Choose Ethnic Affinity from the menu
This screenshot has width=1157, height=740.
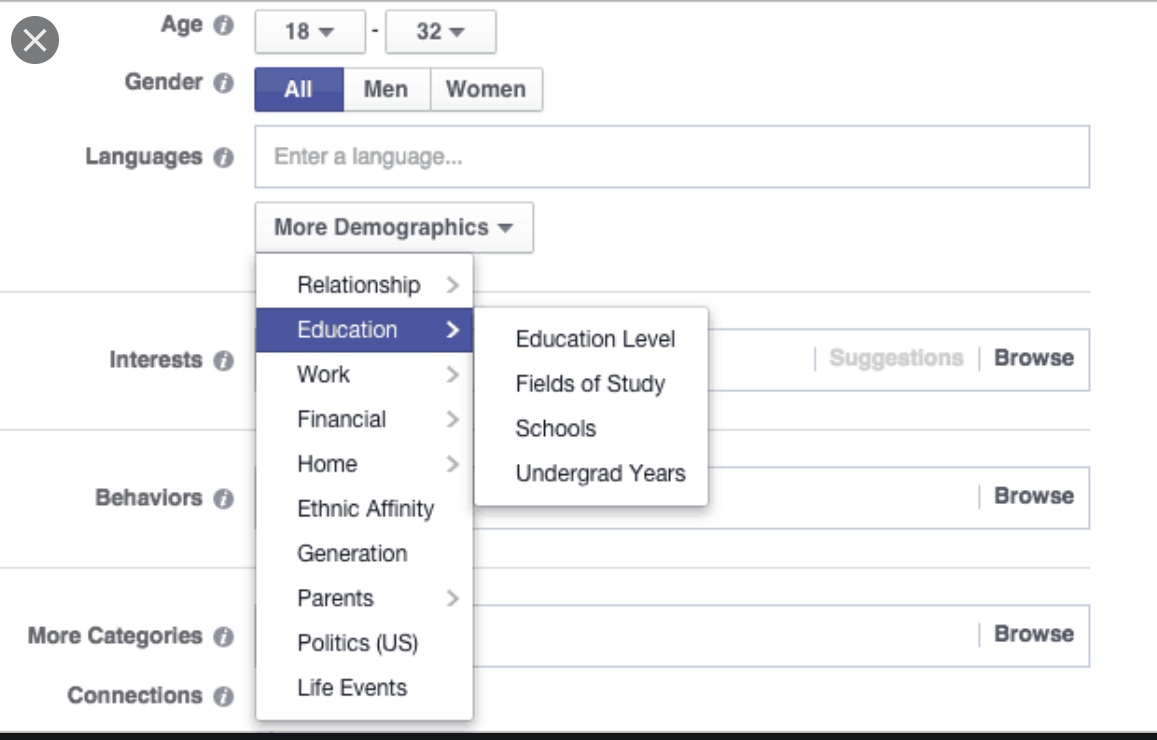tap(365, 509)
